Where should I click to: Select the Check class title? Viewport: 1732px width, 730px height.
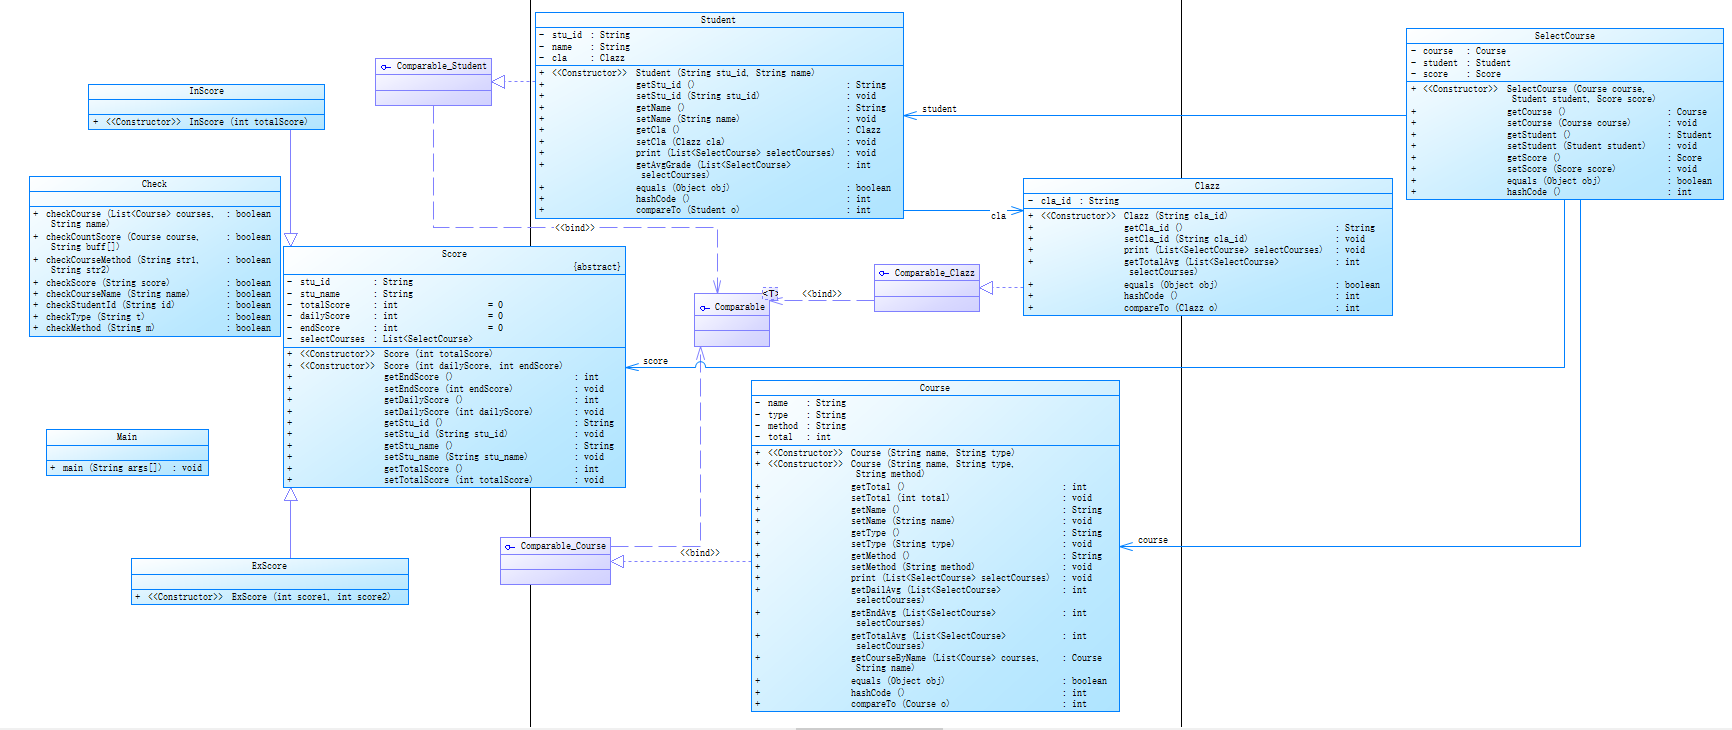154,184
